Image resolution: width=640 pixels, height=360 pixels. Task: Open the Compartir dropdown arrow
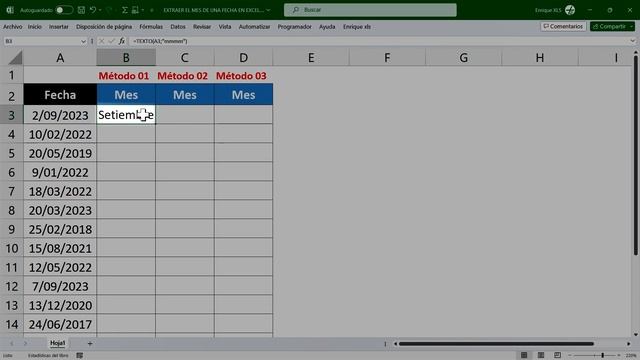click(631, 27)
